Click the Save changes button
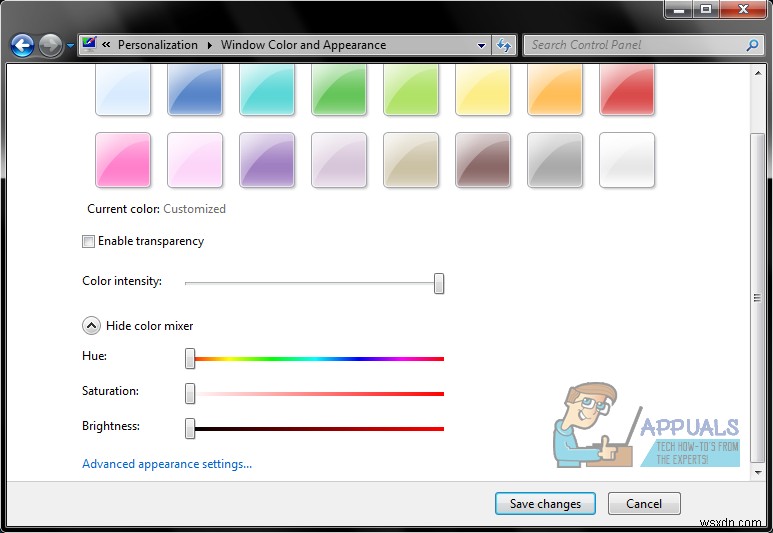773x533 pixels. [x=545, y=503]
